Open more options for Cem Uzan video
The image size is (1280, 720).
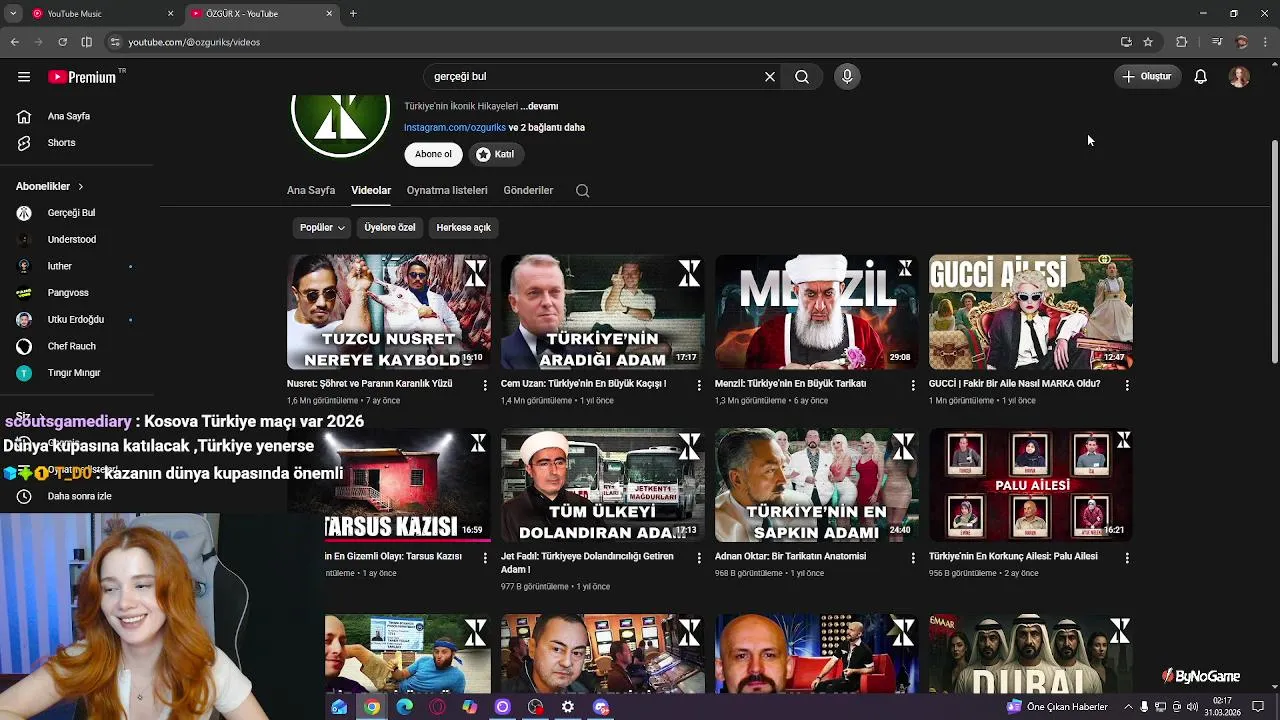pos(699,385)
